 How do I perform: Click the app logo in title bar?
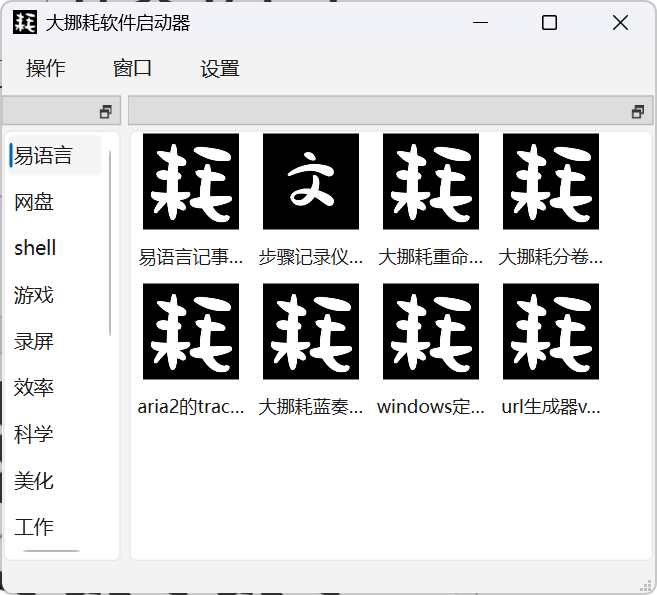(25, 22)
